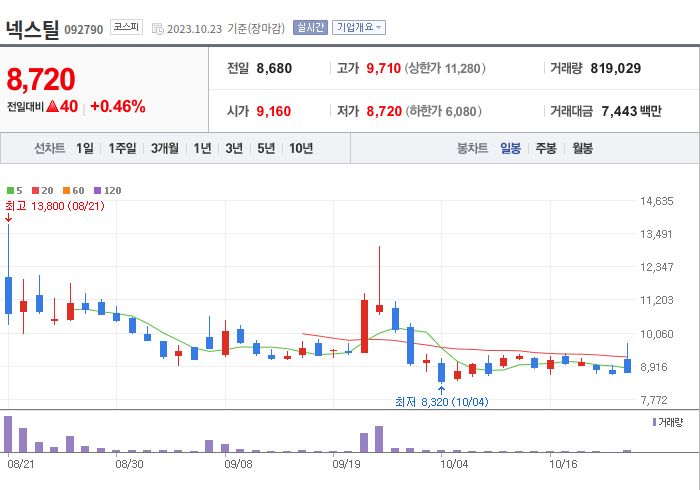The height and width of the screenshot is (490, 700).
Task: Click the 최고 13,800 (08/21) label
Action: coord(55,206)
